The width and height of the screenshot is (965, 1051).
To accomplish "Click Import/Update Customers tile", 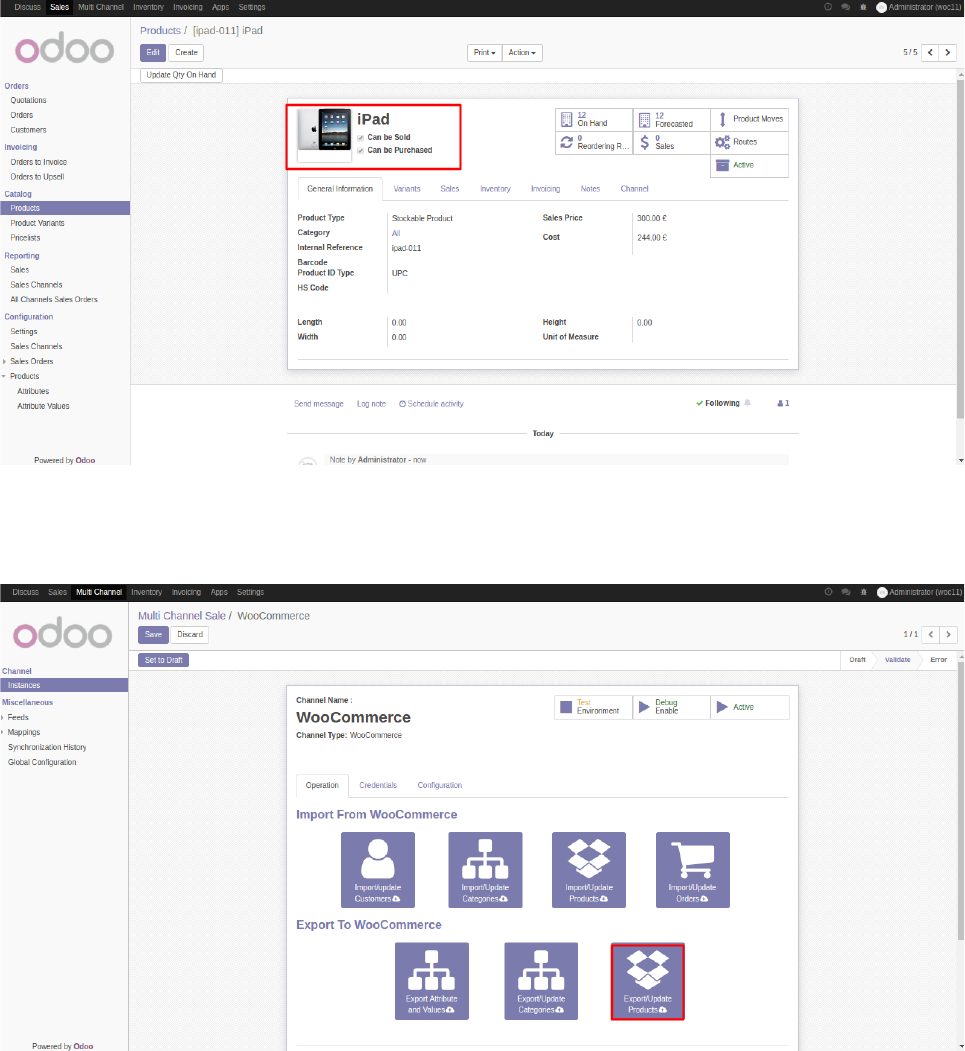I will [378, 870].
